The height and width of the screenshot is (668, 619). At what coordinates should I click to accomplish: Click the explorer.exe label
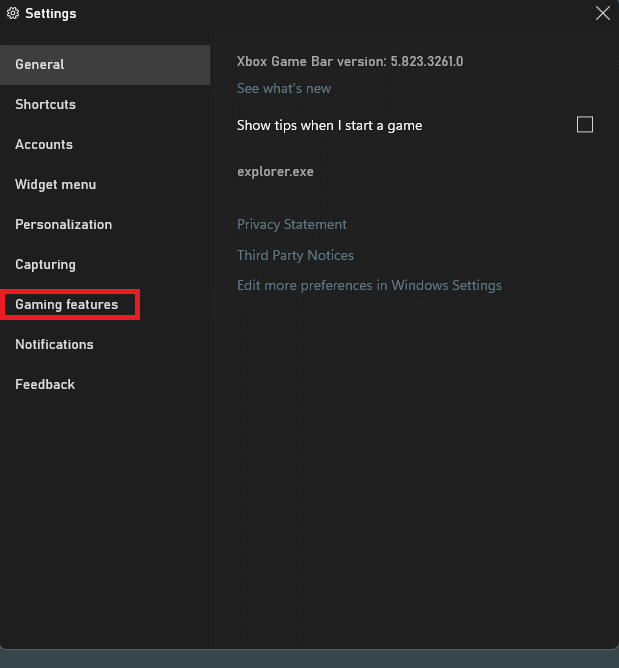tap(275, 172)
